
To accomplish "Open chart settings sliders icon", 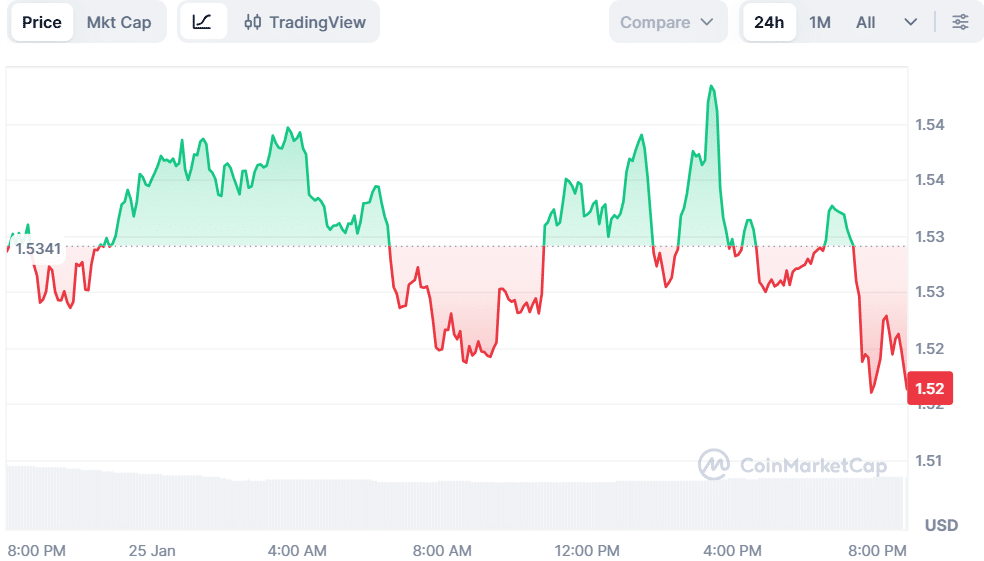I will [x=960, y=22].
